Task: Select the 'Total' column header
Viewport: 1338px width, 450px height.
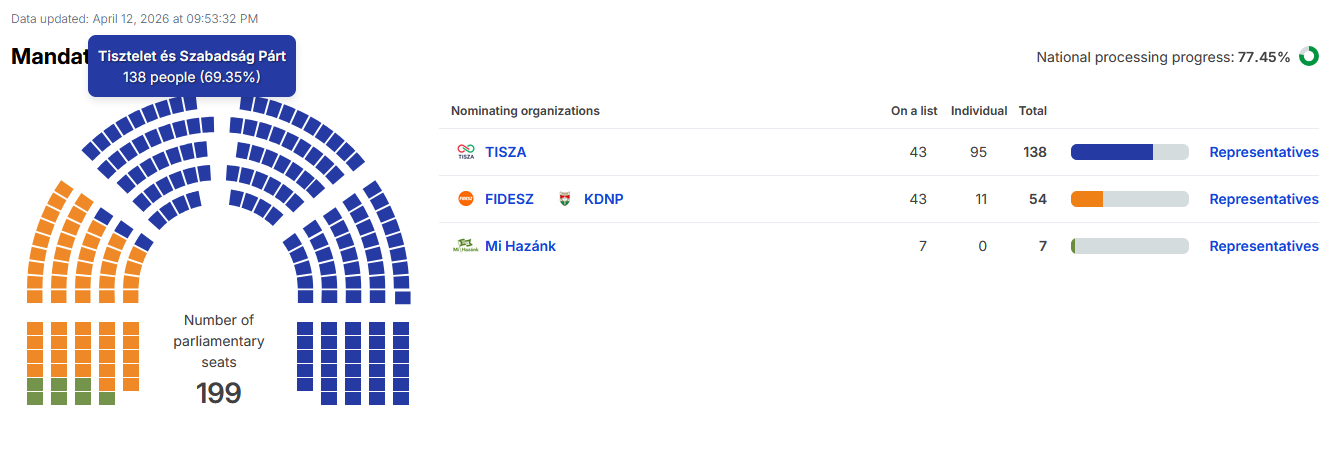Action: pos(1033,111)
